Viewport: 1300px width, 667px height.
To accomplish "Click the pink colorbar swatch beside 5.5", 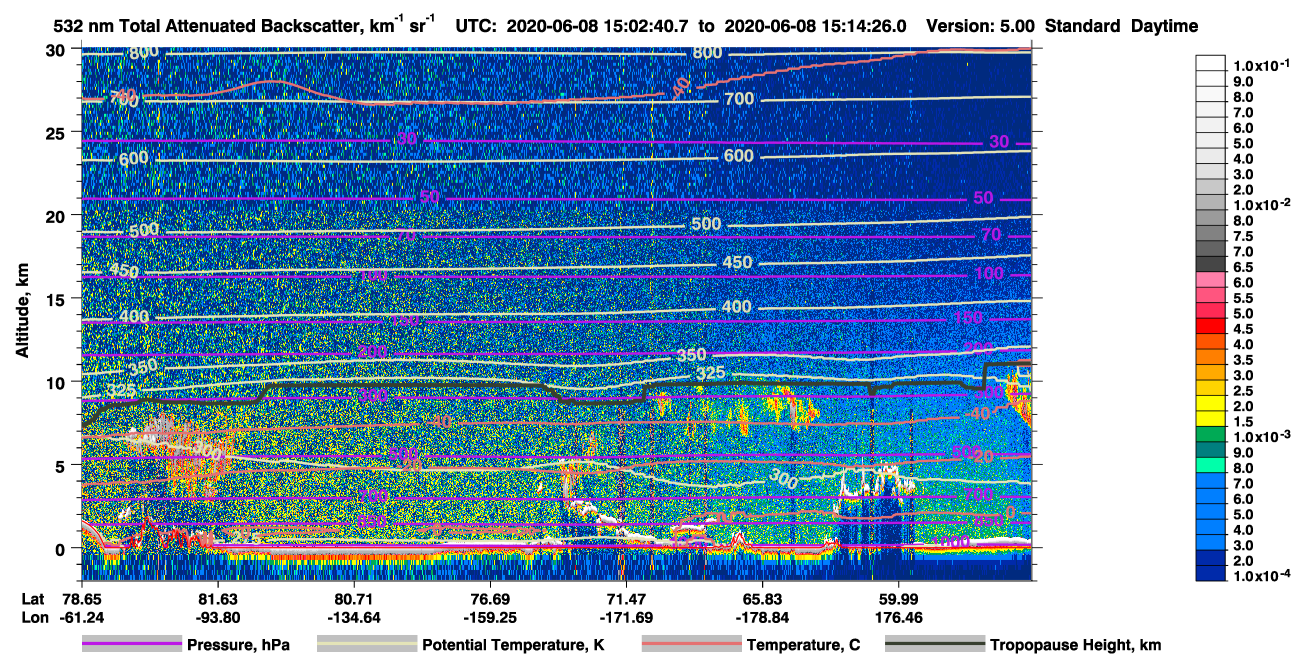I will [1212, 294].
